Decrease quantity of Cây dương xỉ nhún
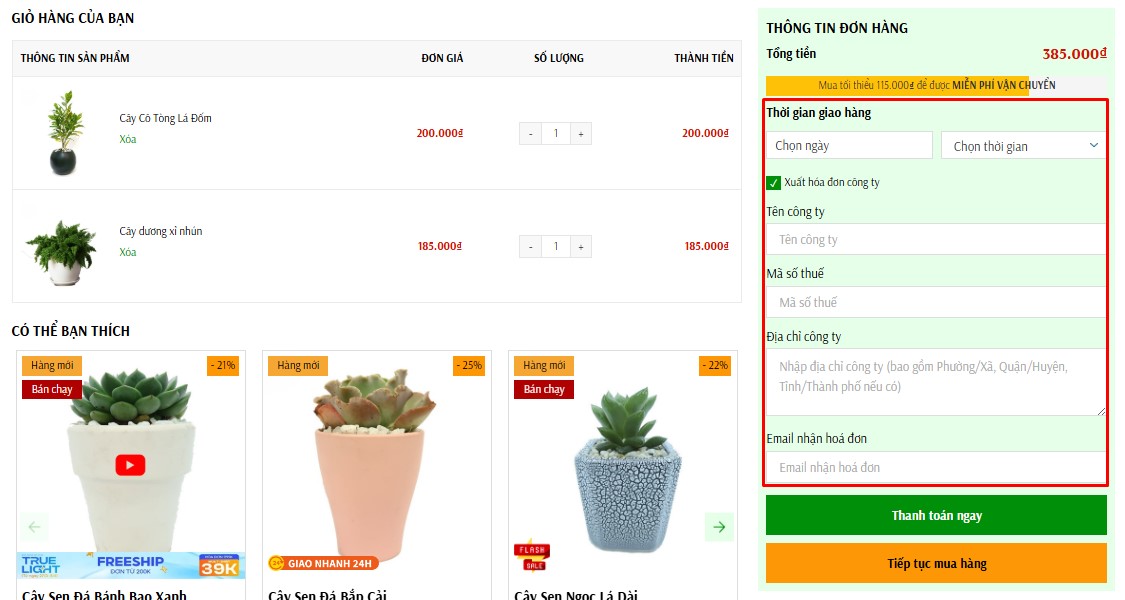This screenshot has width=1125, height=600. coord(530,246)
